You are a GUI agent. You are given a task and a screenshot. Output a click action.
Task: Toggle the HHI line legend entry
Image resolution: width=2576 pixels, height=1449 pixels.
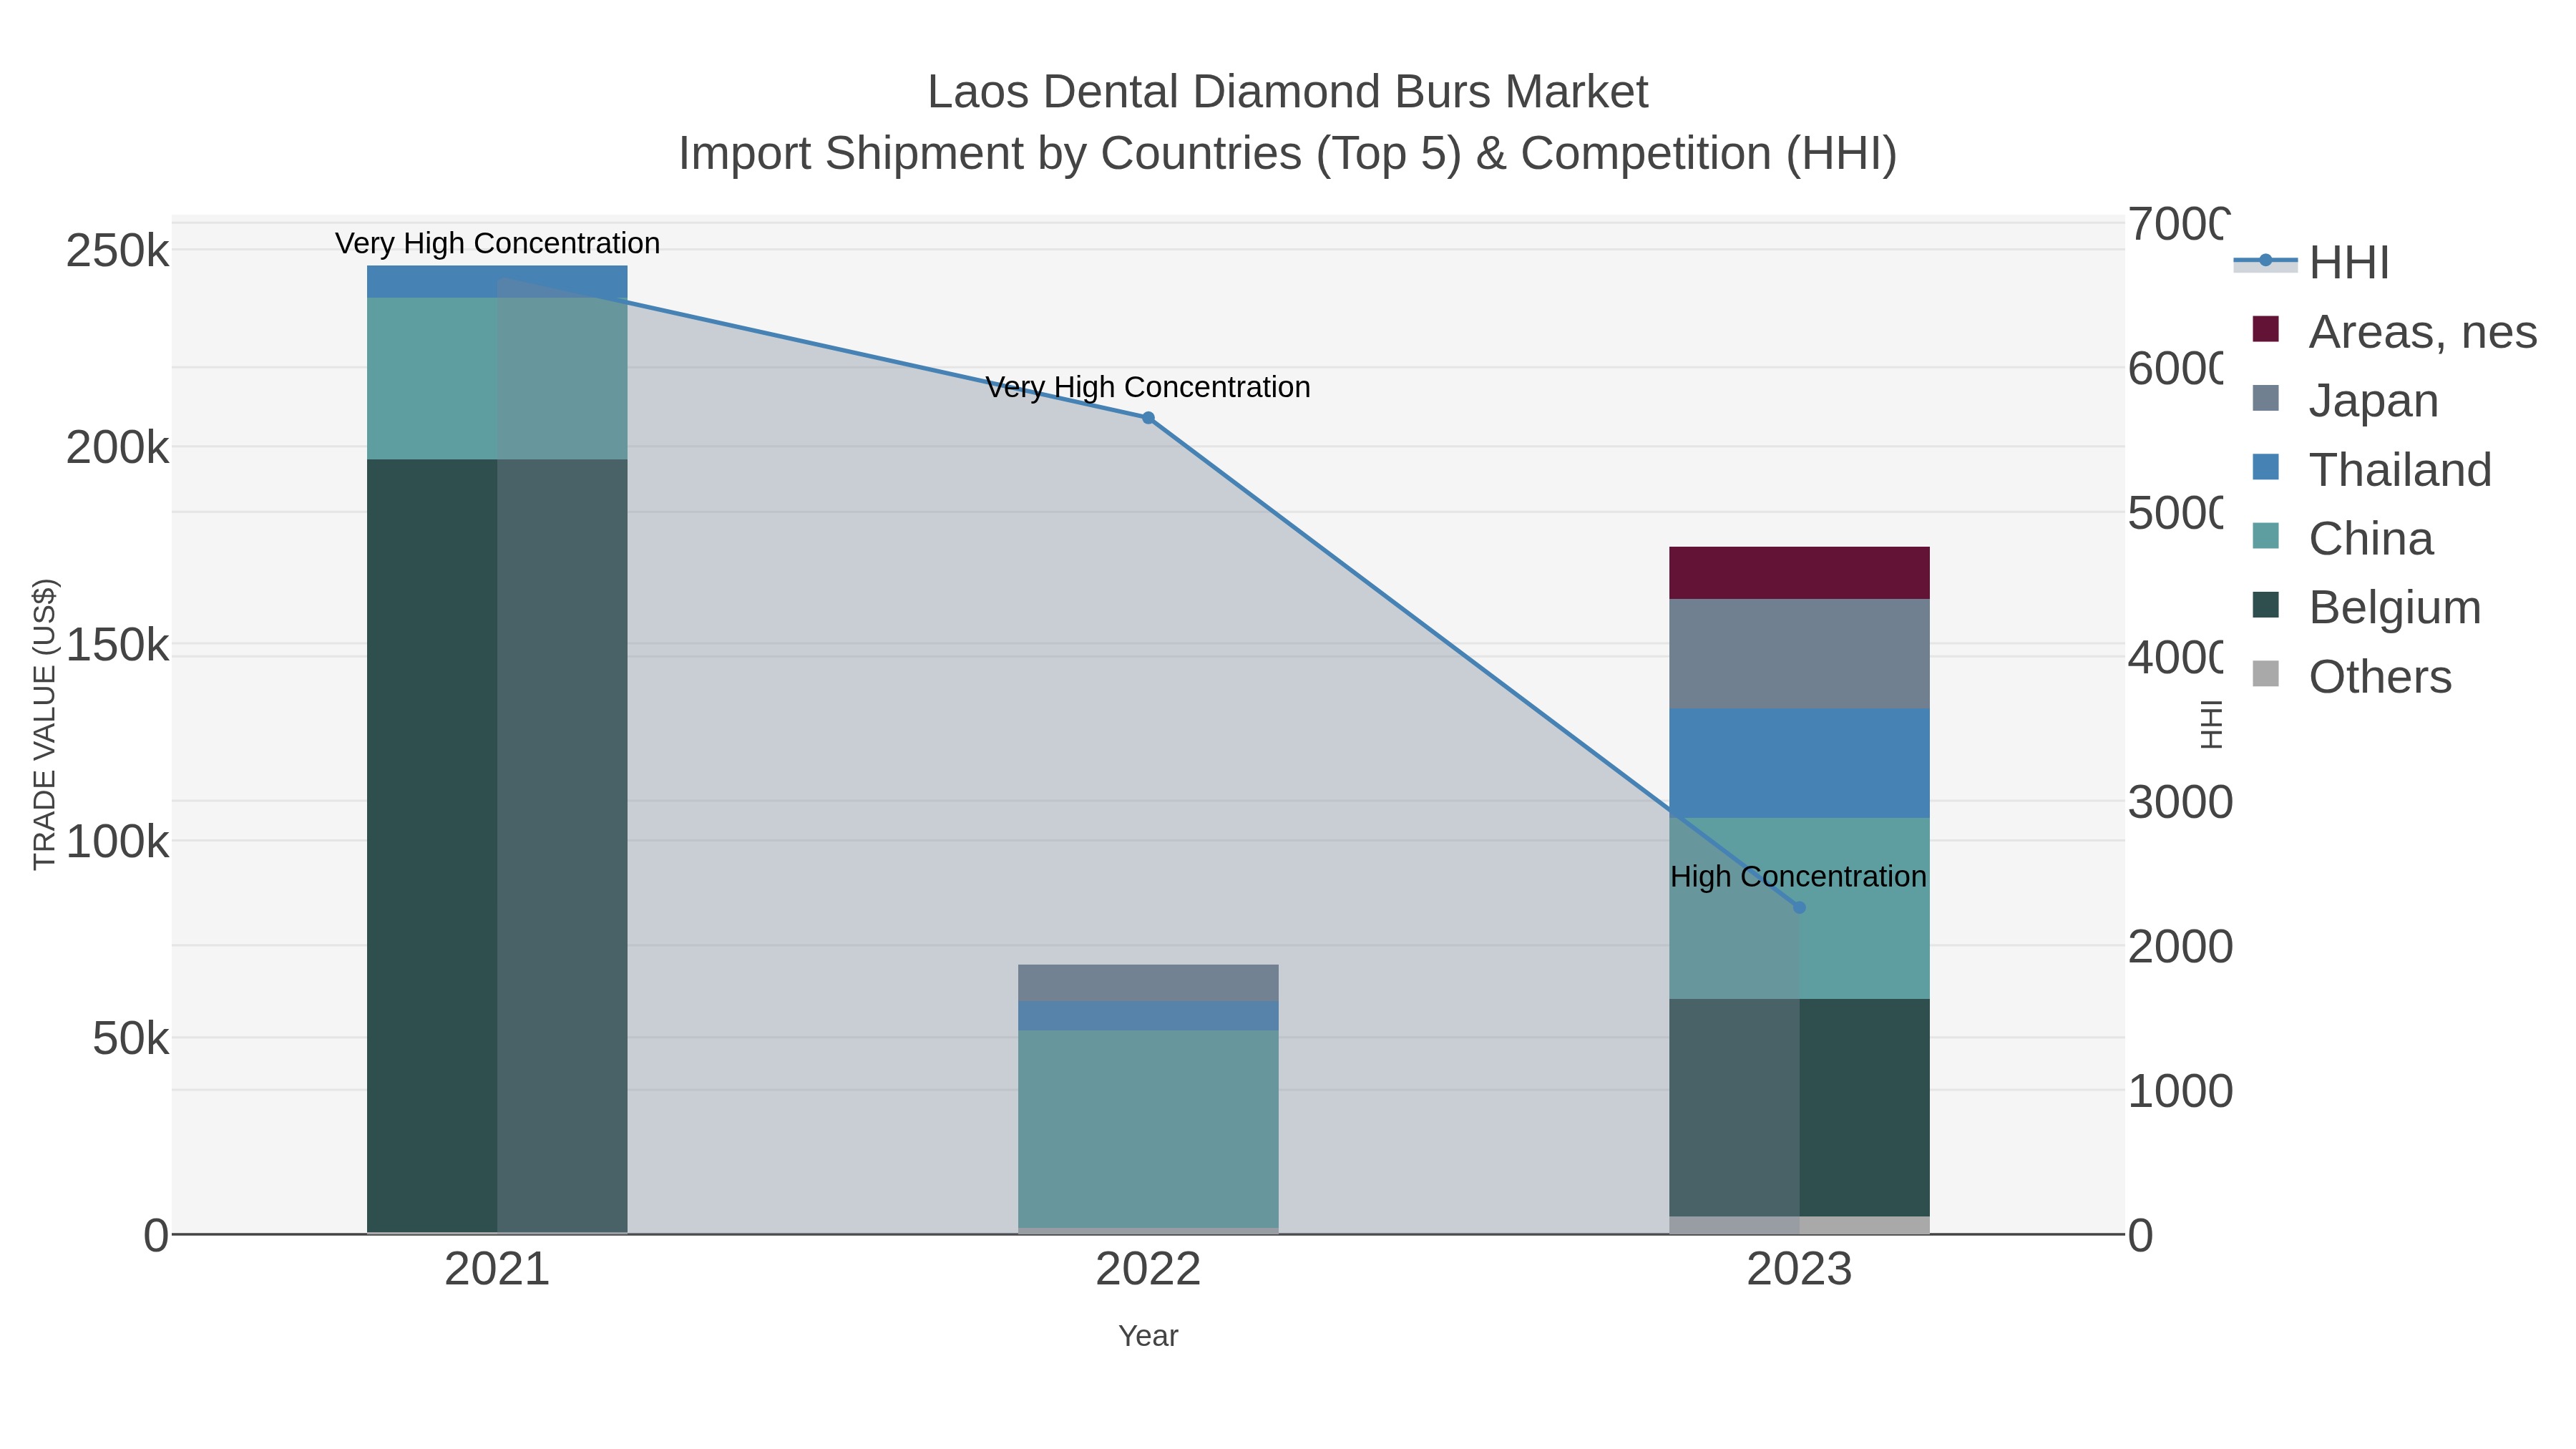[2312, 263]
